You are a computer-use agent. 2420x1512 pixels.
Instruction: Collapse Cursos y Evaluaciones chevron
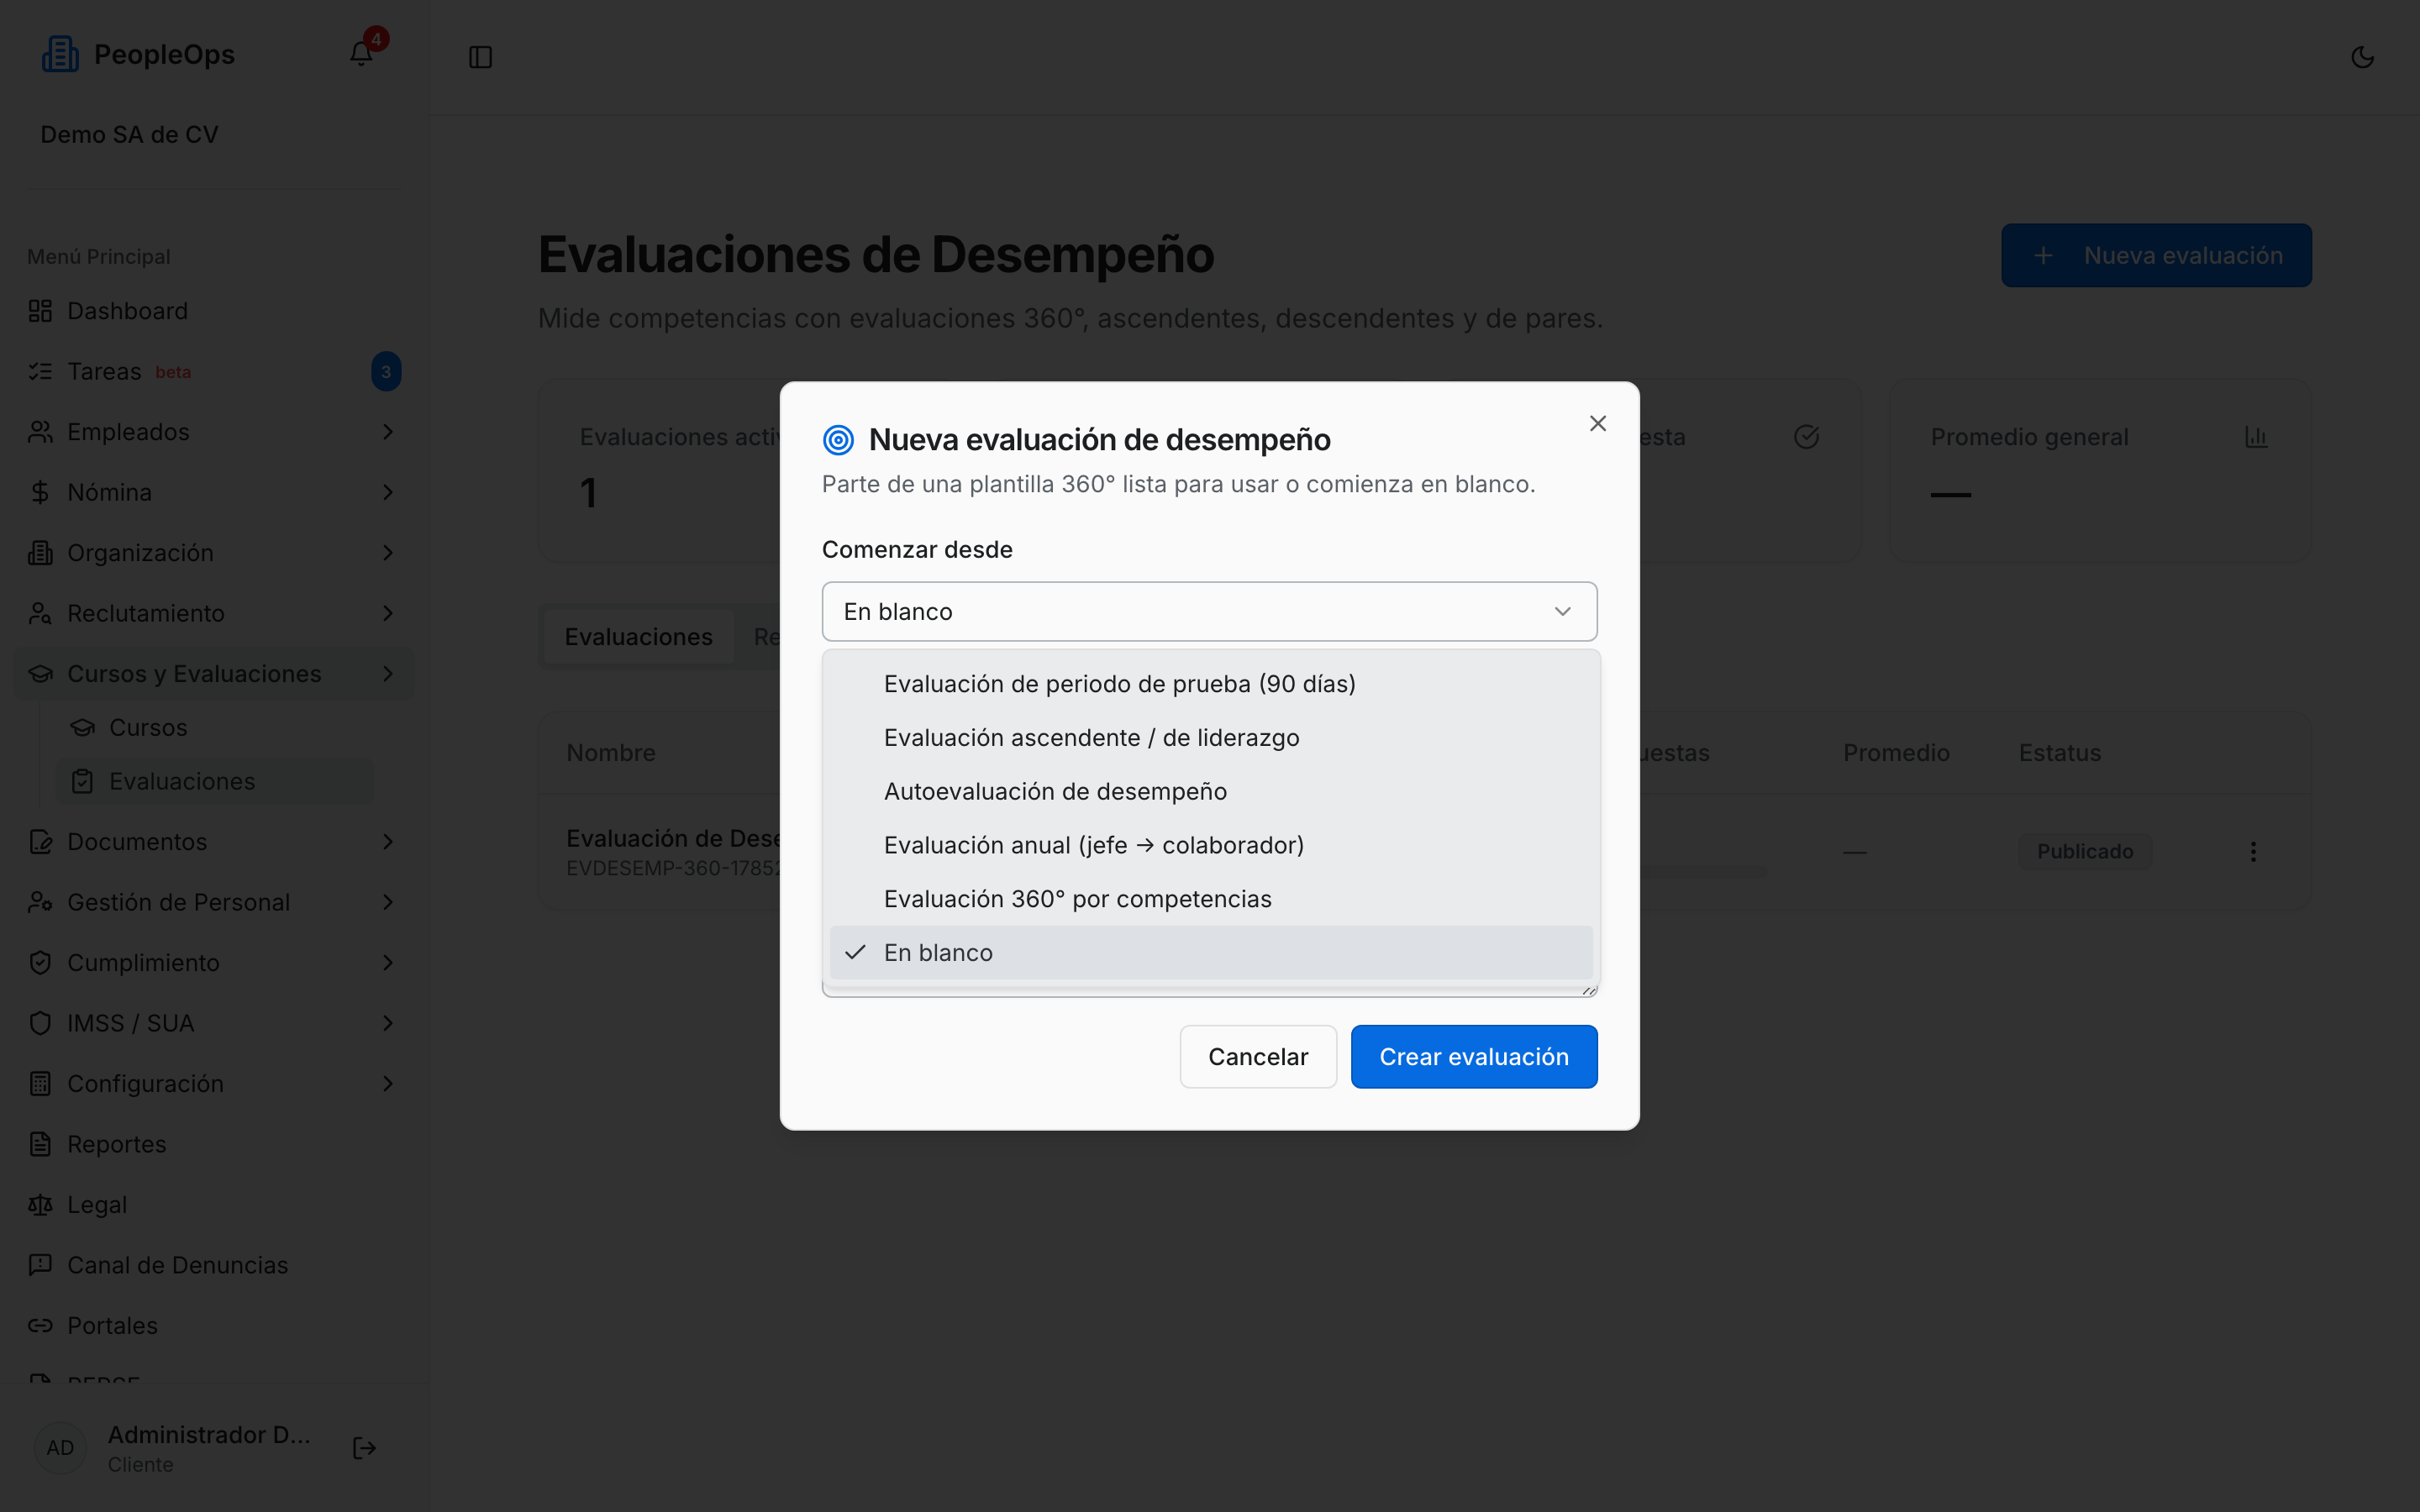pyautogui.click(x=388, y=674)
